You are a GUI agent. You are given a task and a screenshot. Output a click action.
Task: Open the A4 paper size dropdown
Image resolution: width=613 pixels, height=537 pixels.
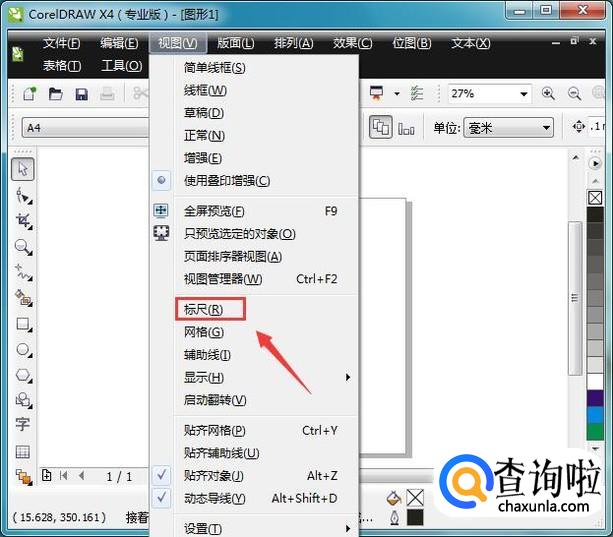pyautogui.click(x=85, y=128)
